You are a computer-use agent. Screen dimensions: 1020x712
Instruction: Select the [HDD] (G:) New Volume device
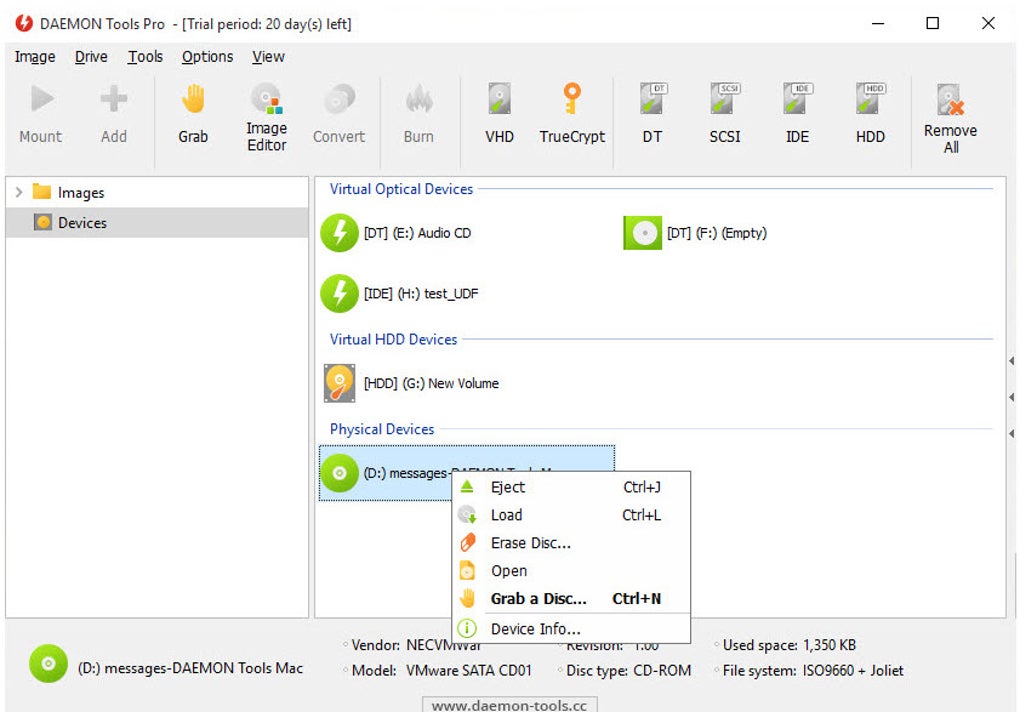click(411, 384)
